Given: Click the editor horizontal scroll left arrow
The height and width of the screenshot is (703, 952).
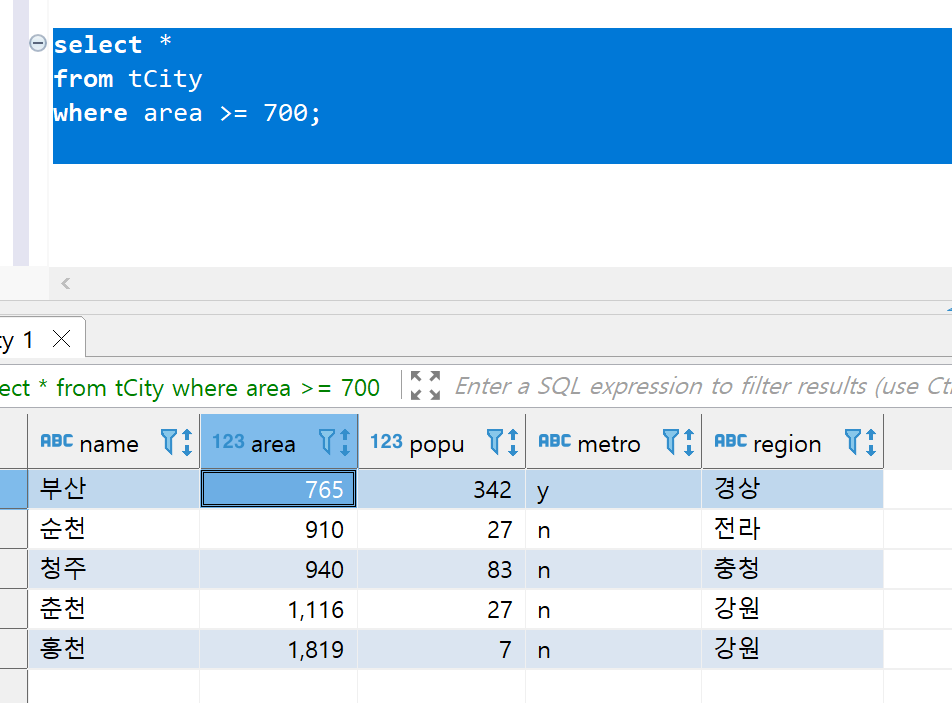Looking at the screenshot, I should click(x=66, y=284).
